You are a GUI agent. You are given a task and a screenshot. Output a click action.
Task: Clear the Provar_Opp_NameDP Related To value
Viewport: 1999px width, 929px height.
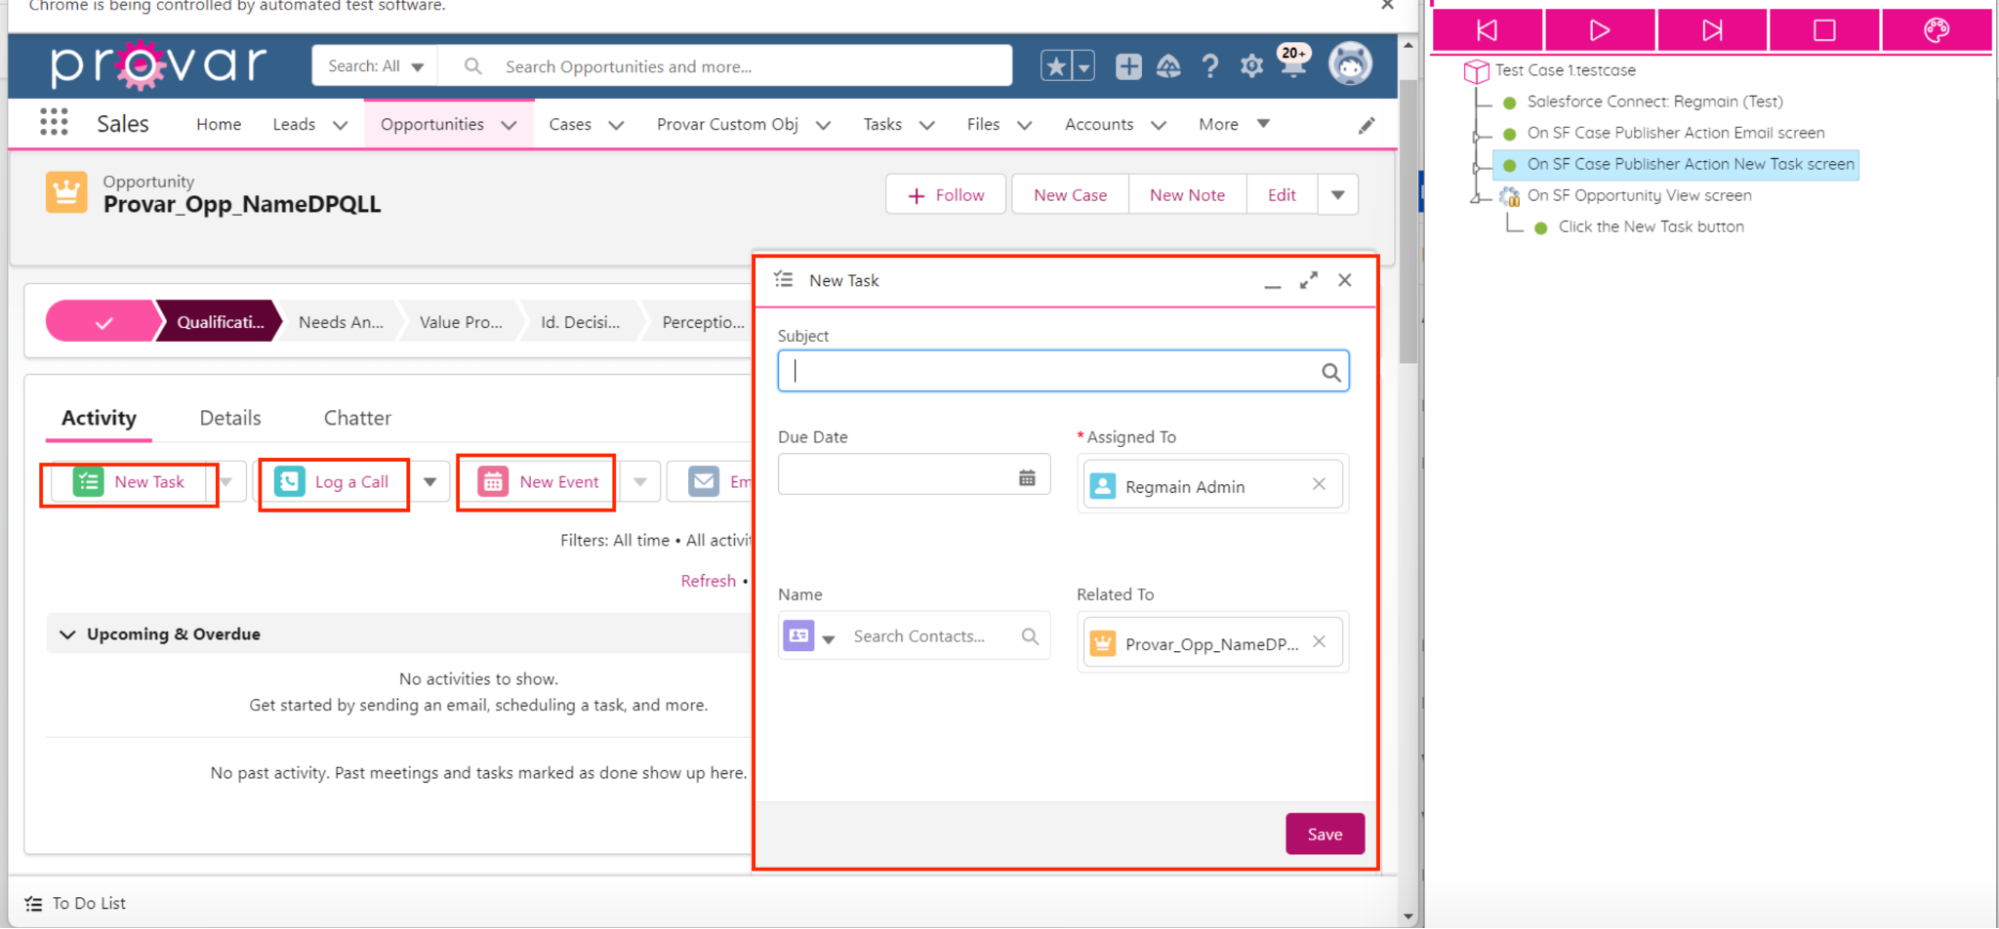[x=1319, y=642]
